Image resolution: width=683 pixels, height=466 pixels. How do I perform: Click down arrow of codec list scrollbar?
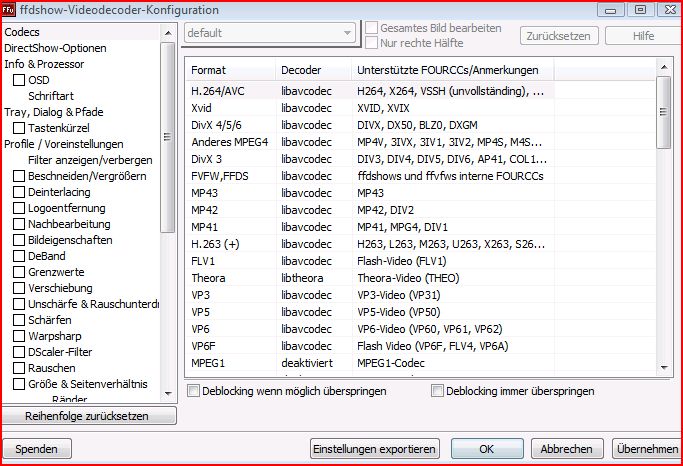coord(664,368)
